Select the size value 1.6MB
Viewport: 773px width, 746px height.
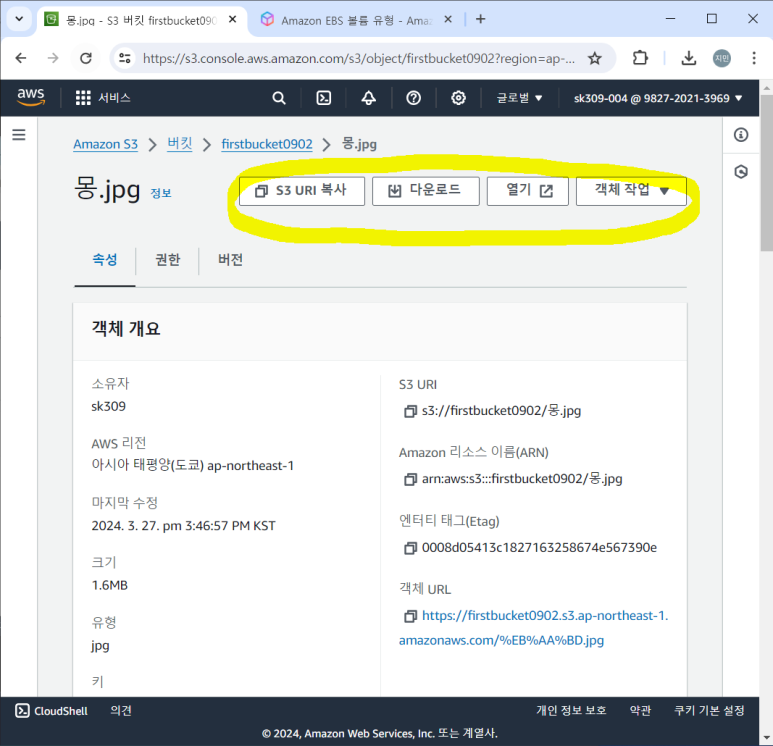(109, 586)
